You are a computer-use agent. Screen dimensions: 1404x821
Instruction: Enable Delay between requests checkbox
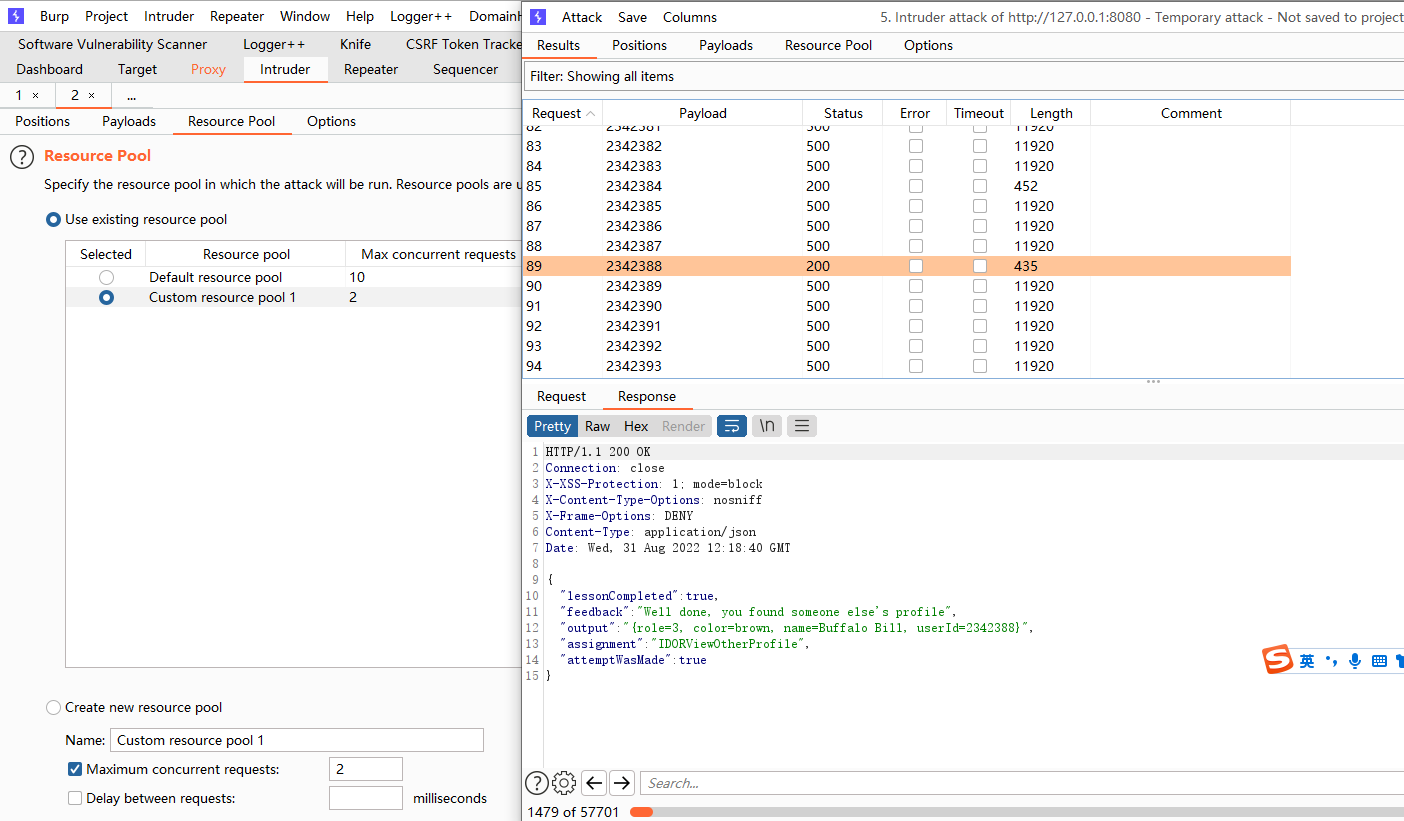pos(75,798)
